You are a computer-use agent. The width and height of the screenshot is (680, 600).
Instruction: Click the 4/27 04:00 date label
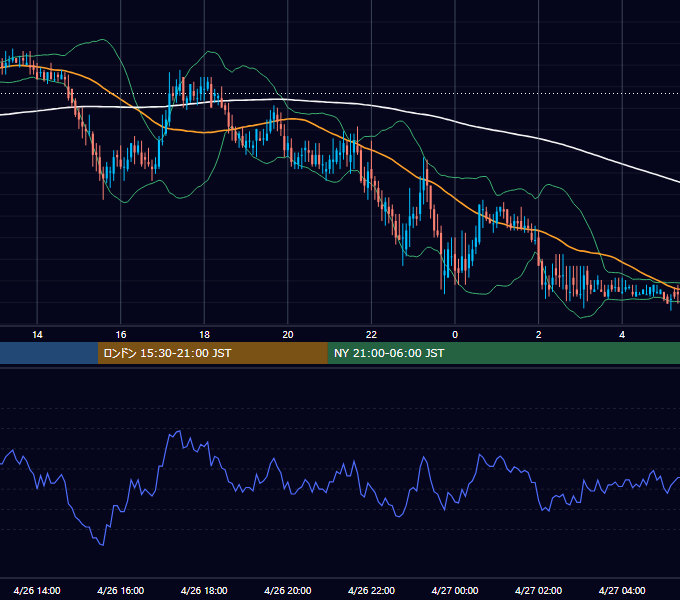pyautogui.click(x=622, y=590)
